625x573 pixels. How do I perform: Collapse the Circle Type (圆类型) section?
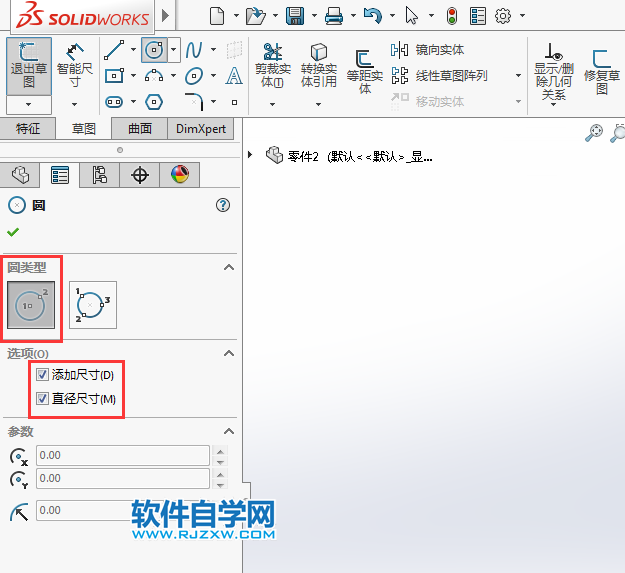tap(229, 267)
